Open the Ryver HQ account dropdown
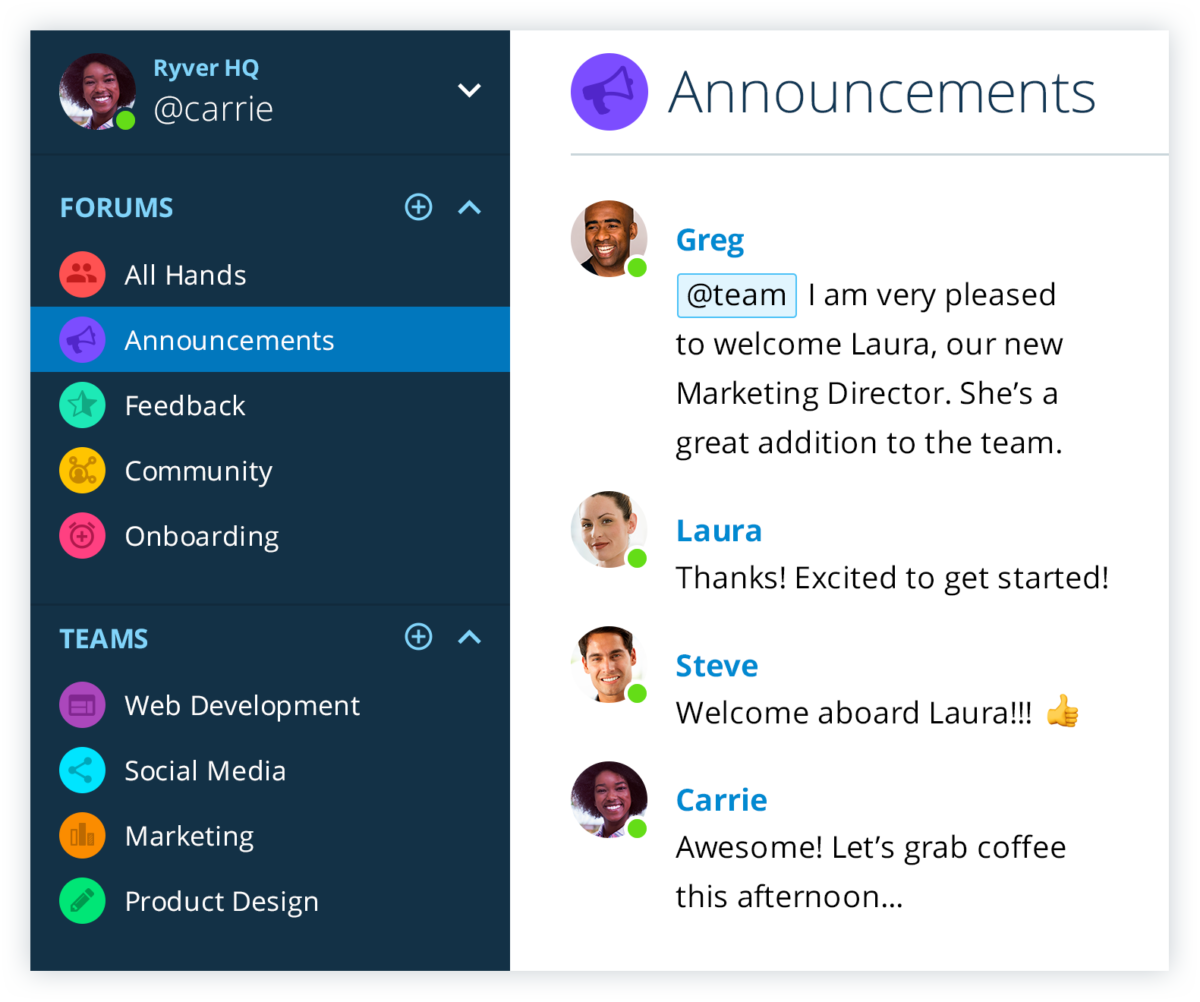The image size is (1200, 1002). [x=469, y=89]
